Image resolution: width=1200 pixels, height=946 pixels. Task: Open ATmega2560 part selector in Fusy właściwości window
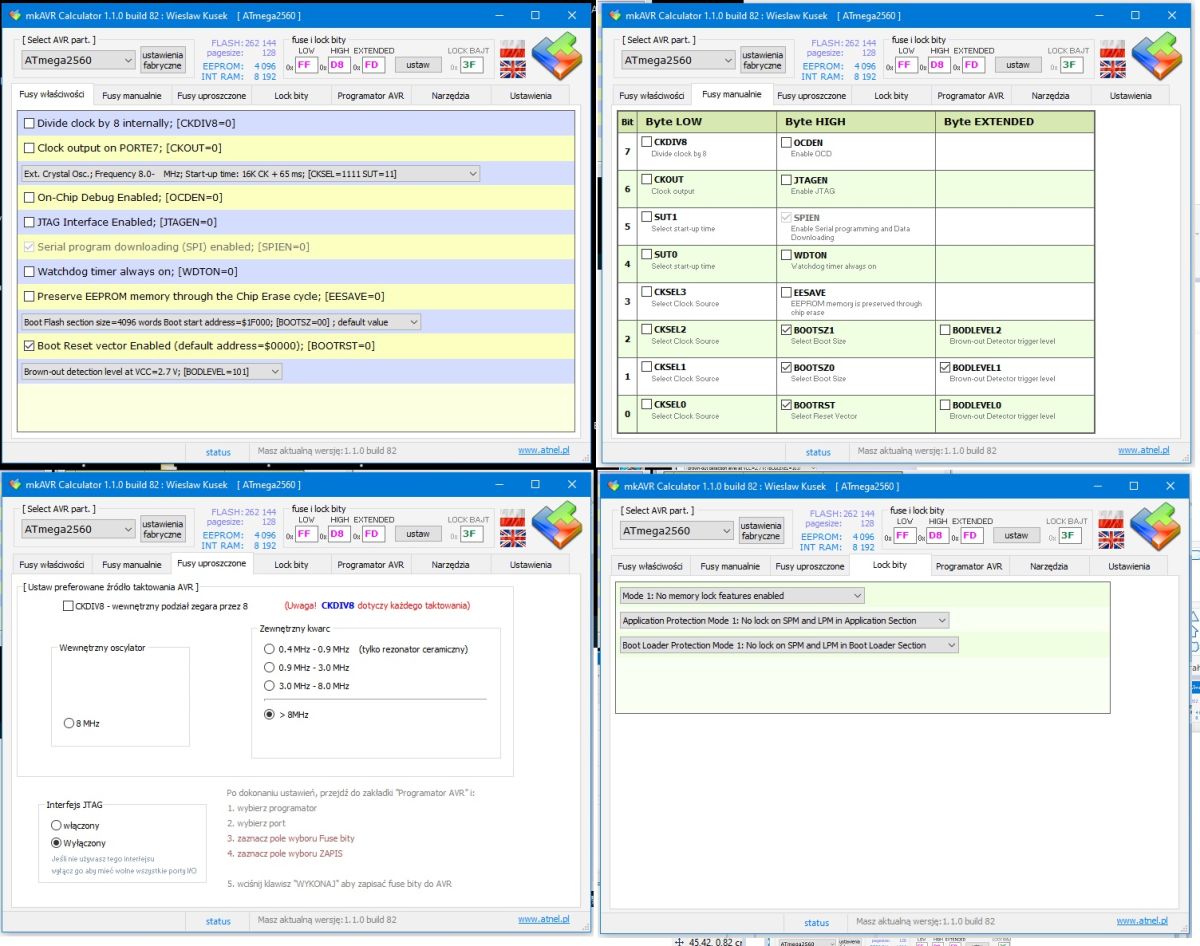(x=76, y=60)
